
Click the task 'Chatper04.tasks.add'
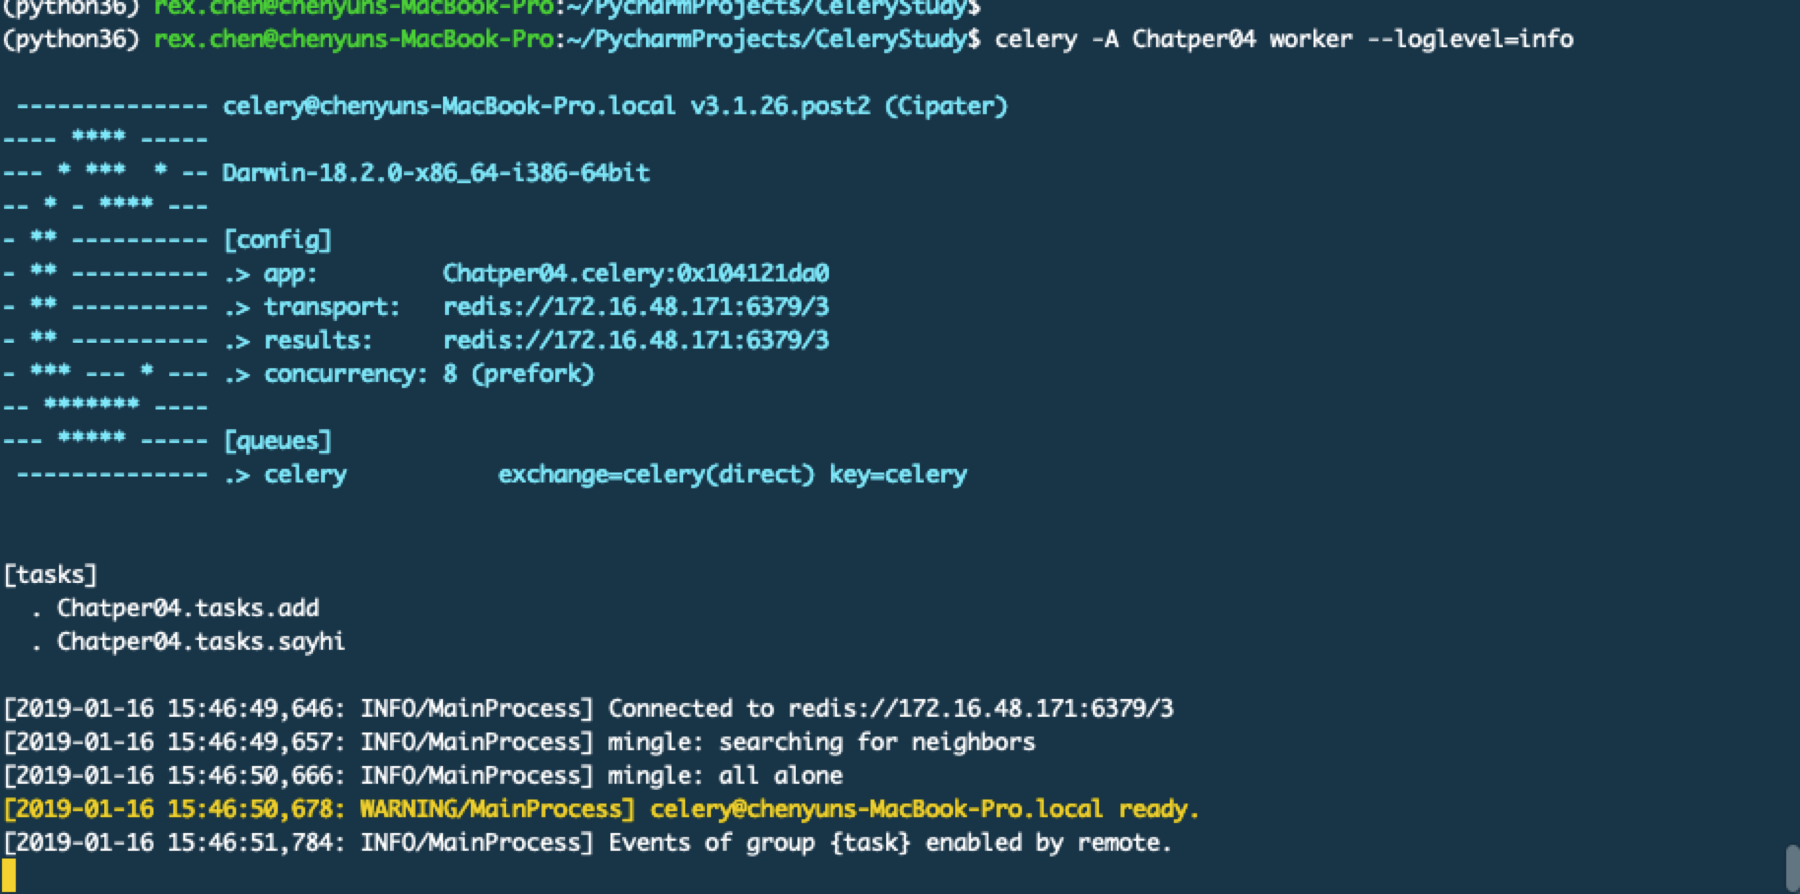click(188, 608)
